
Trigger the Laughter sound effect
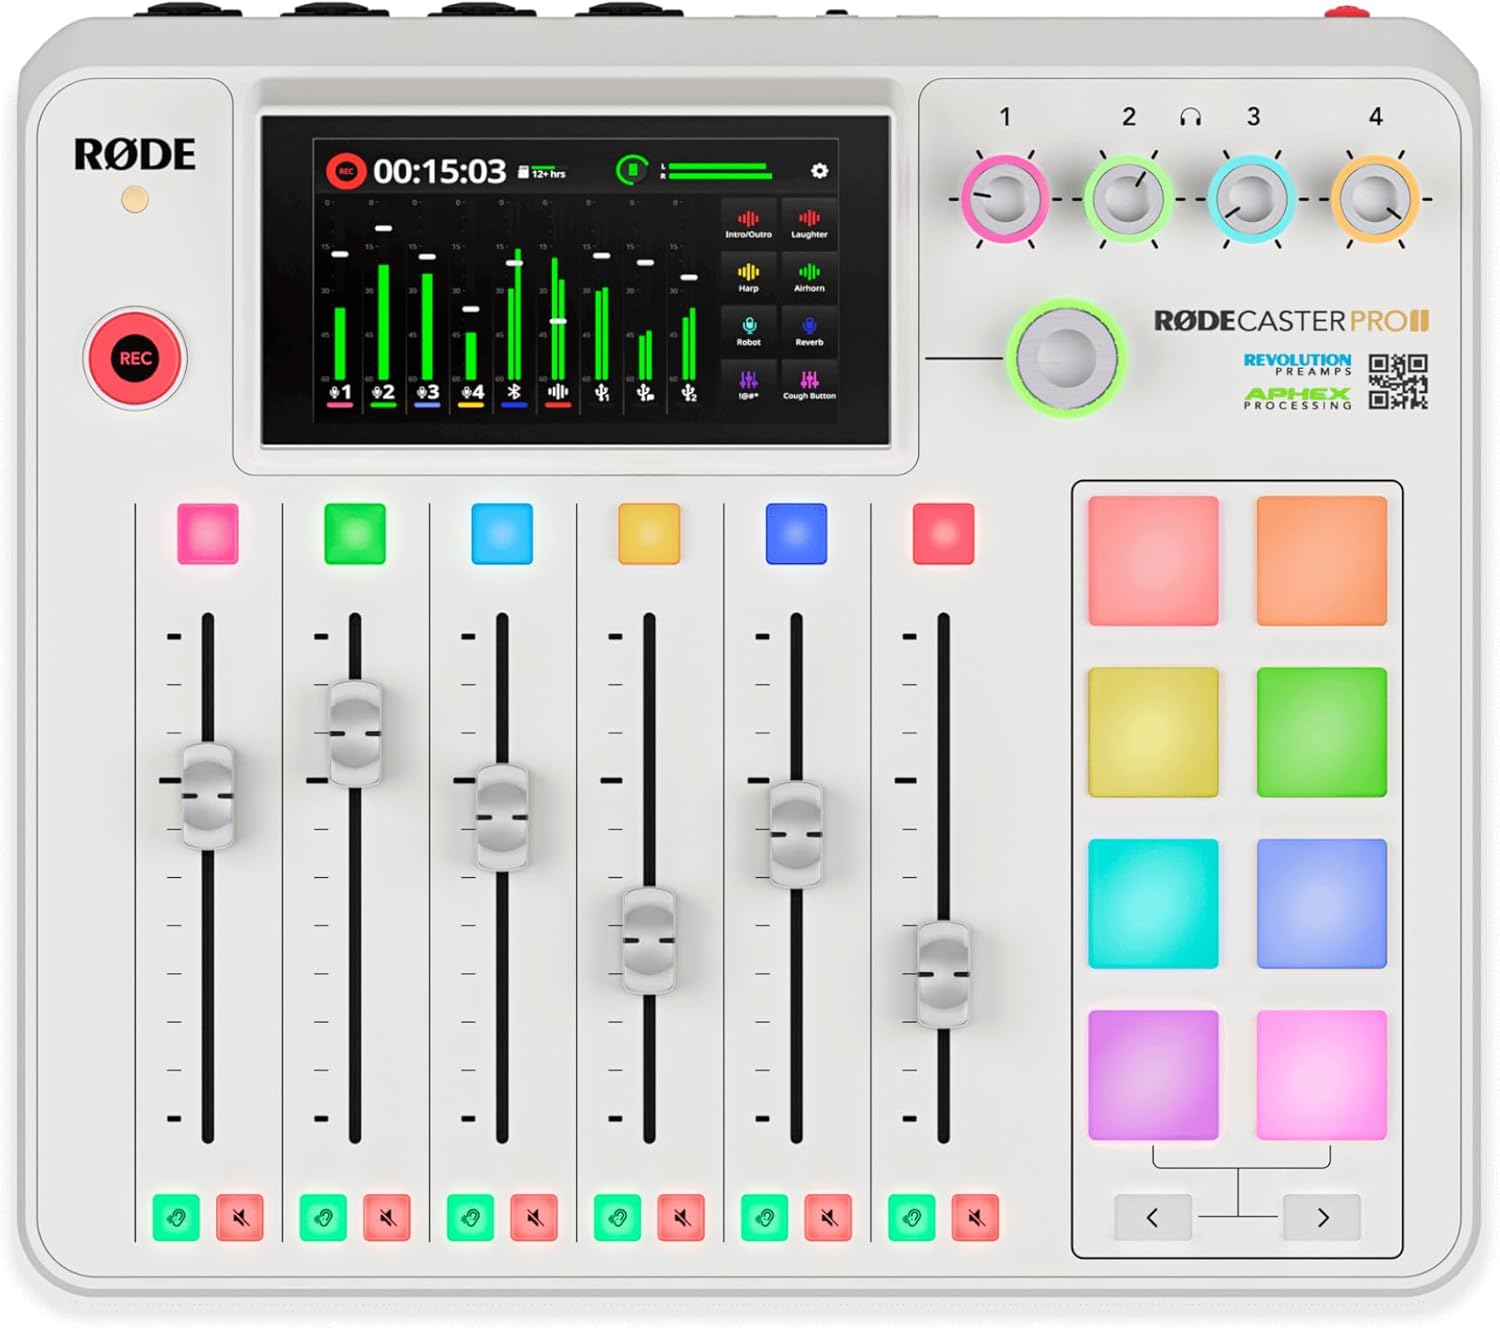click(810, 224)
